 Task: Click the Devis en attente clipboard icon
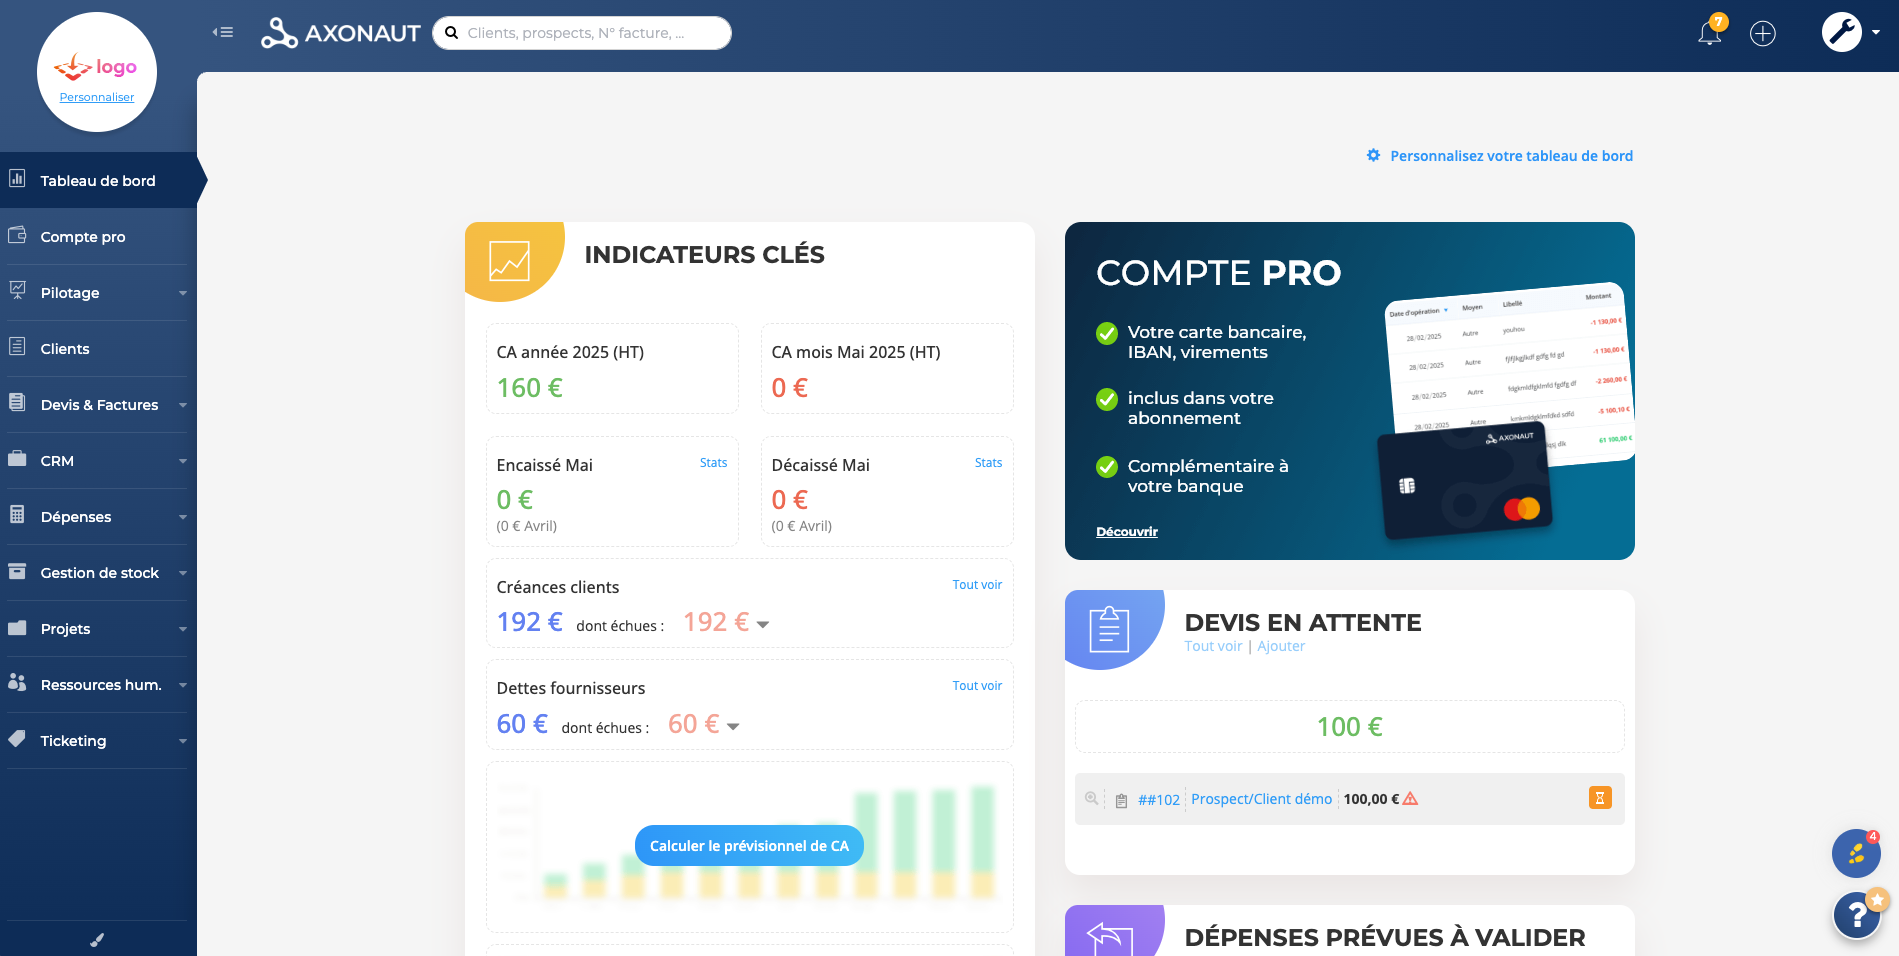point(1109,629)
